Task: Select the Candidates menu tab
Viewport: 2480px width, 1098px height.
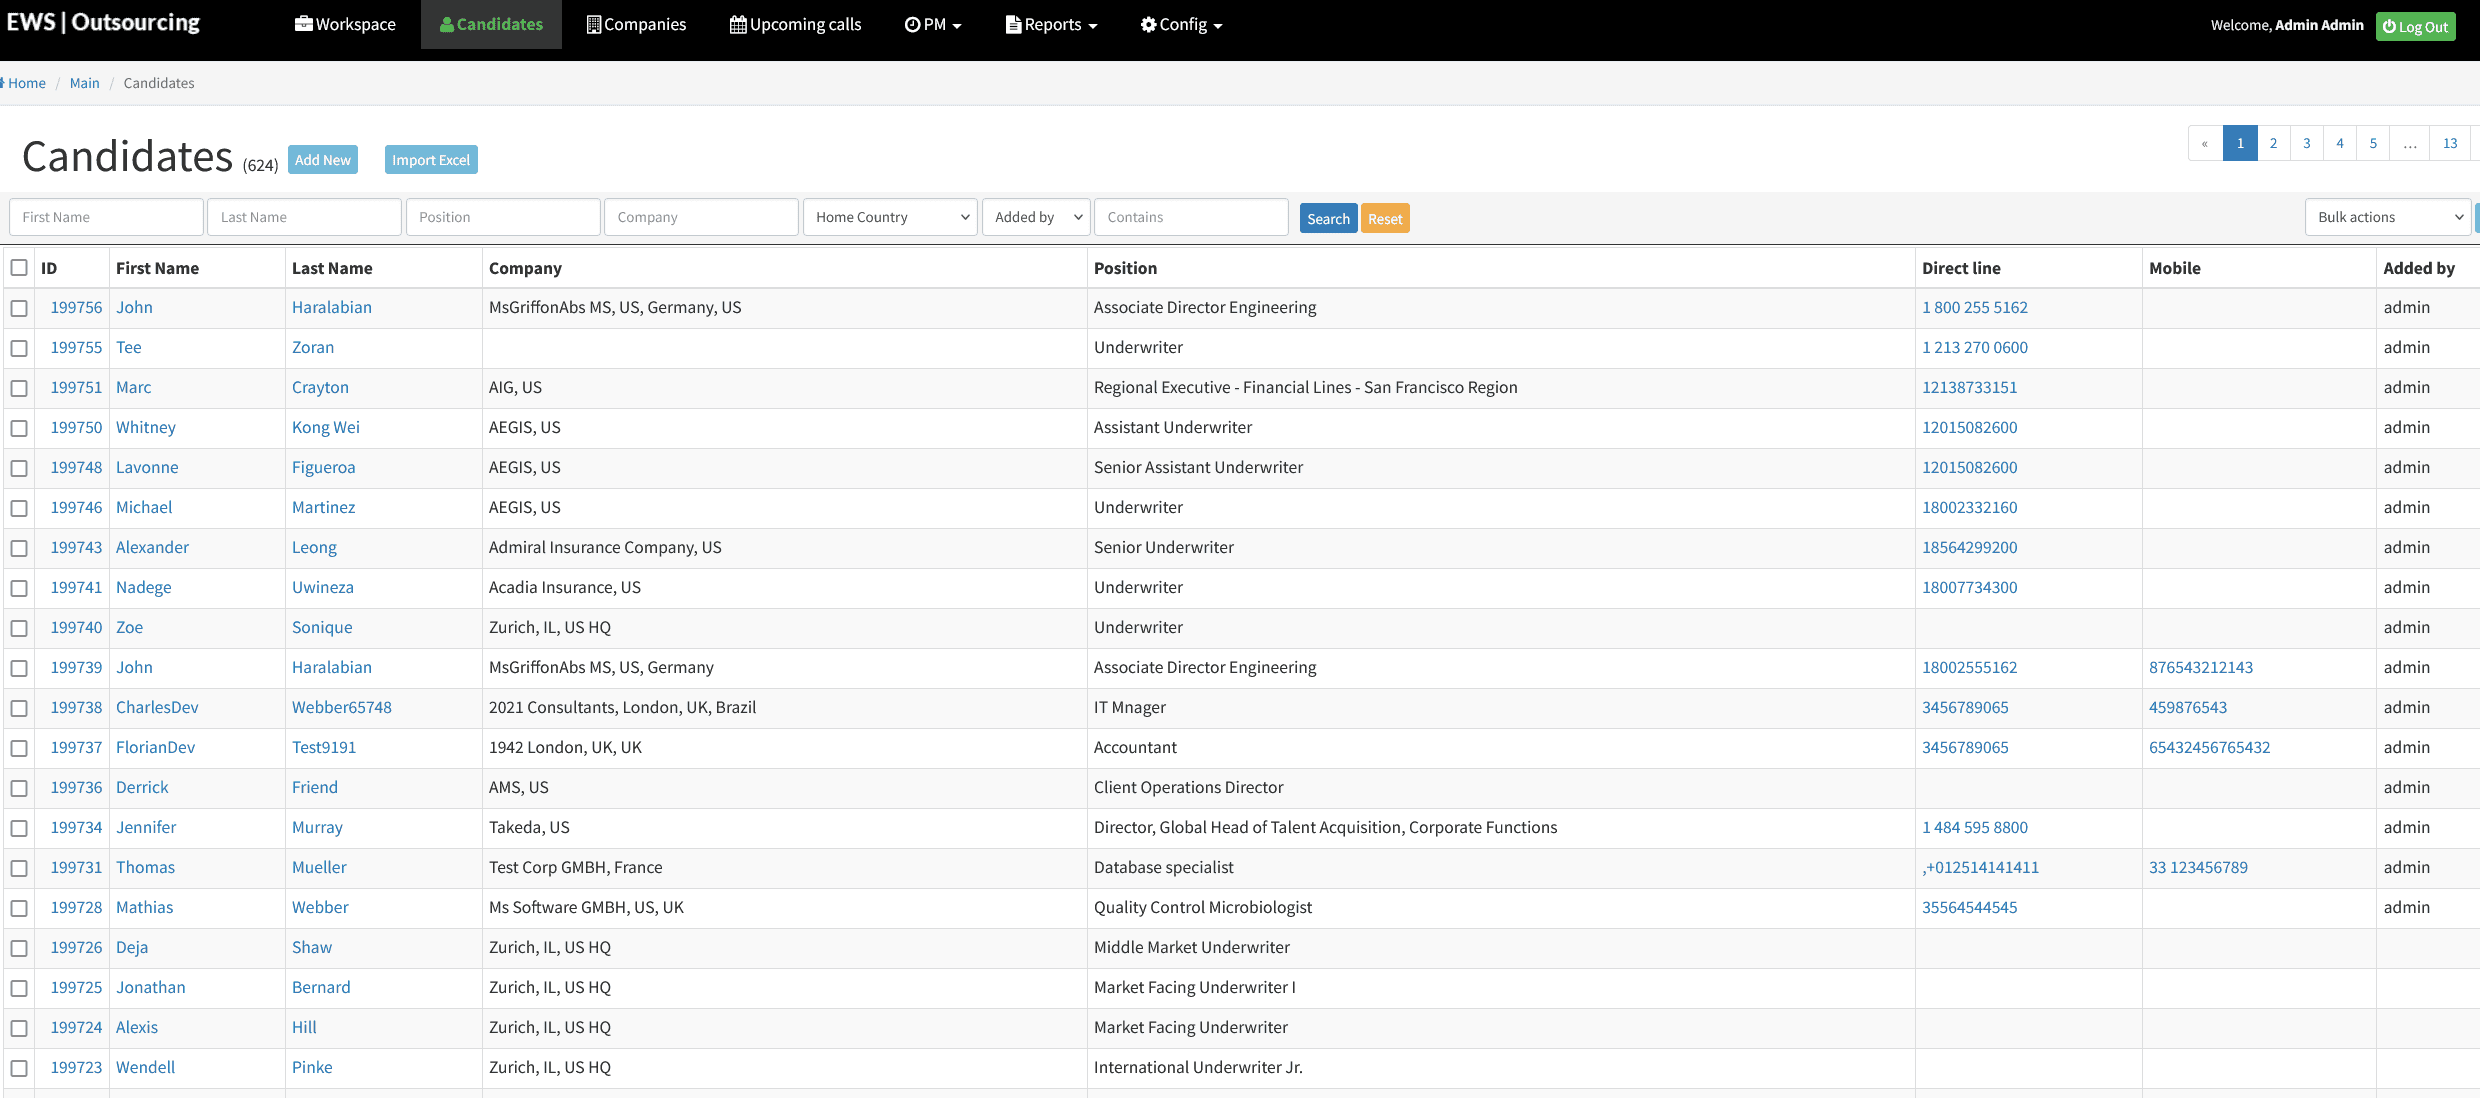Action: 491,24
